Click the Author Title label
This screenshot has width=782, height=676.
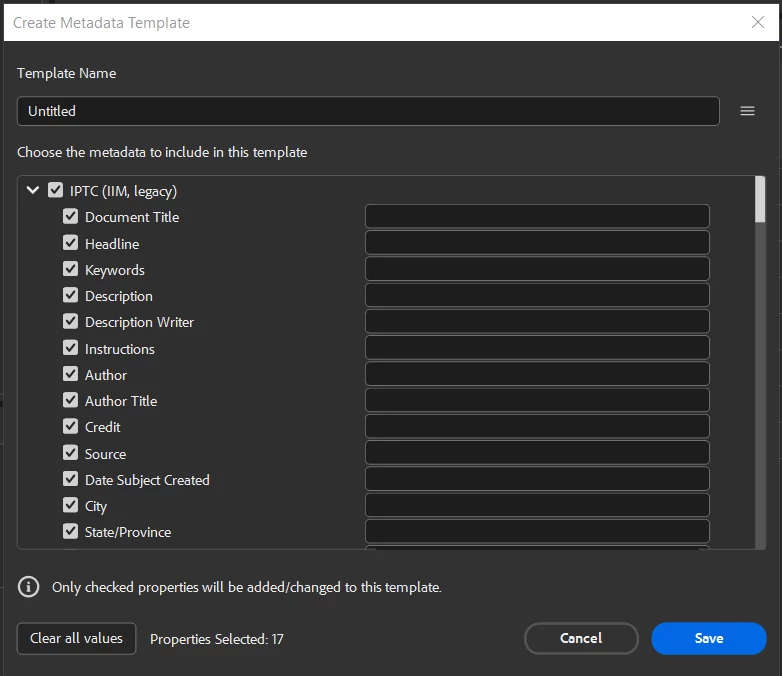point(121,401)
